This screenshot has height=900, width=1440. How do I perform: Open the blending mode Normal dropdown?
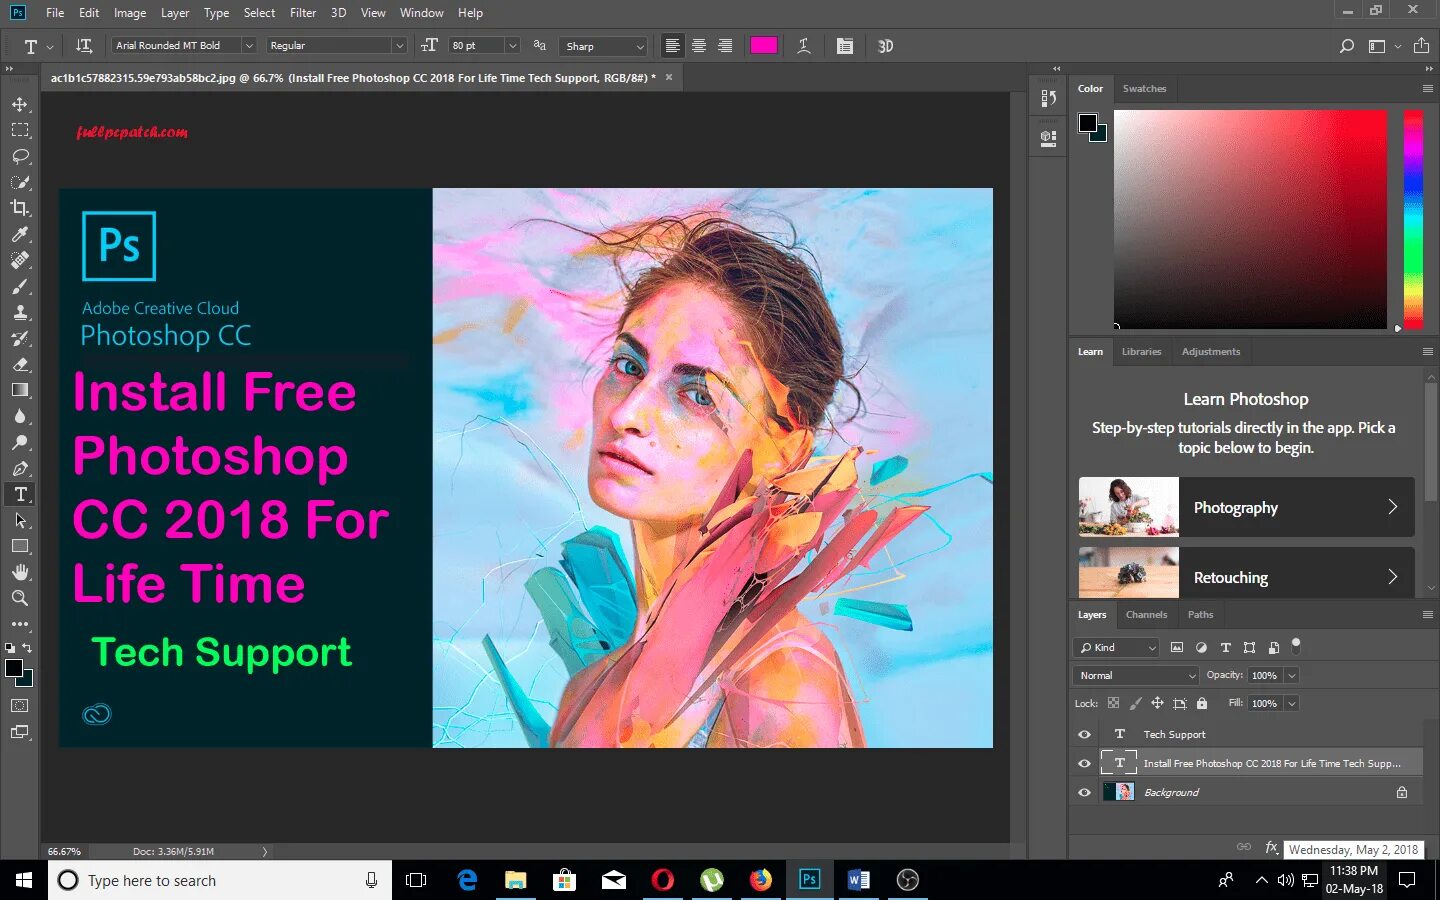(1136, 676)
